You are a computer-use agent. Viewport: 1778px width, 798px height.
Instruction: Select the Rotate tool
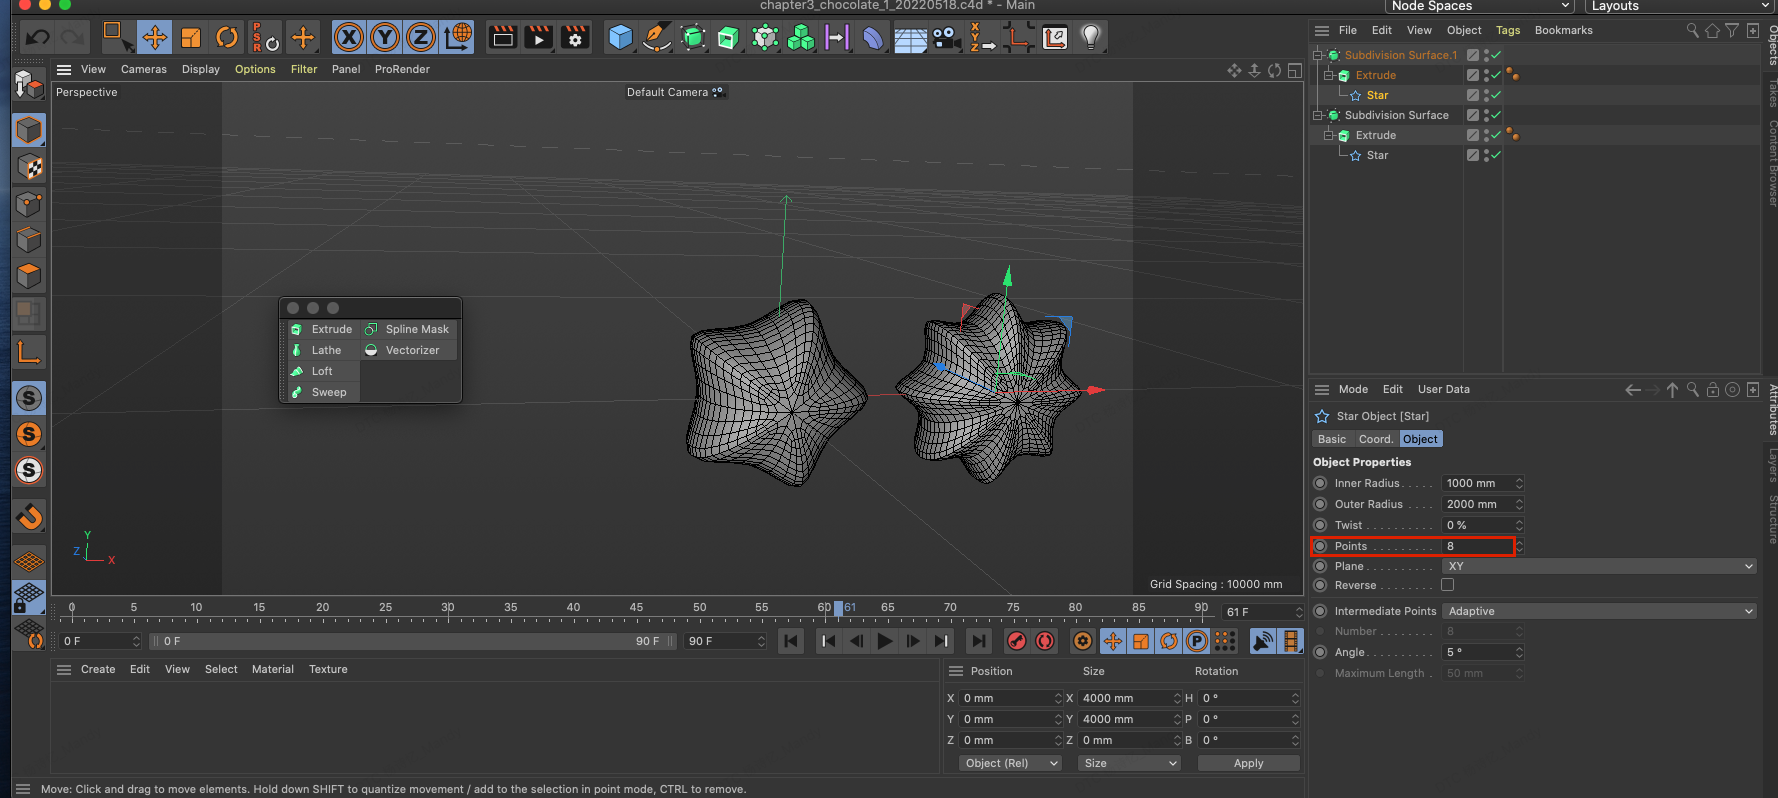coord(228,38)
